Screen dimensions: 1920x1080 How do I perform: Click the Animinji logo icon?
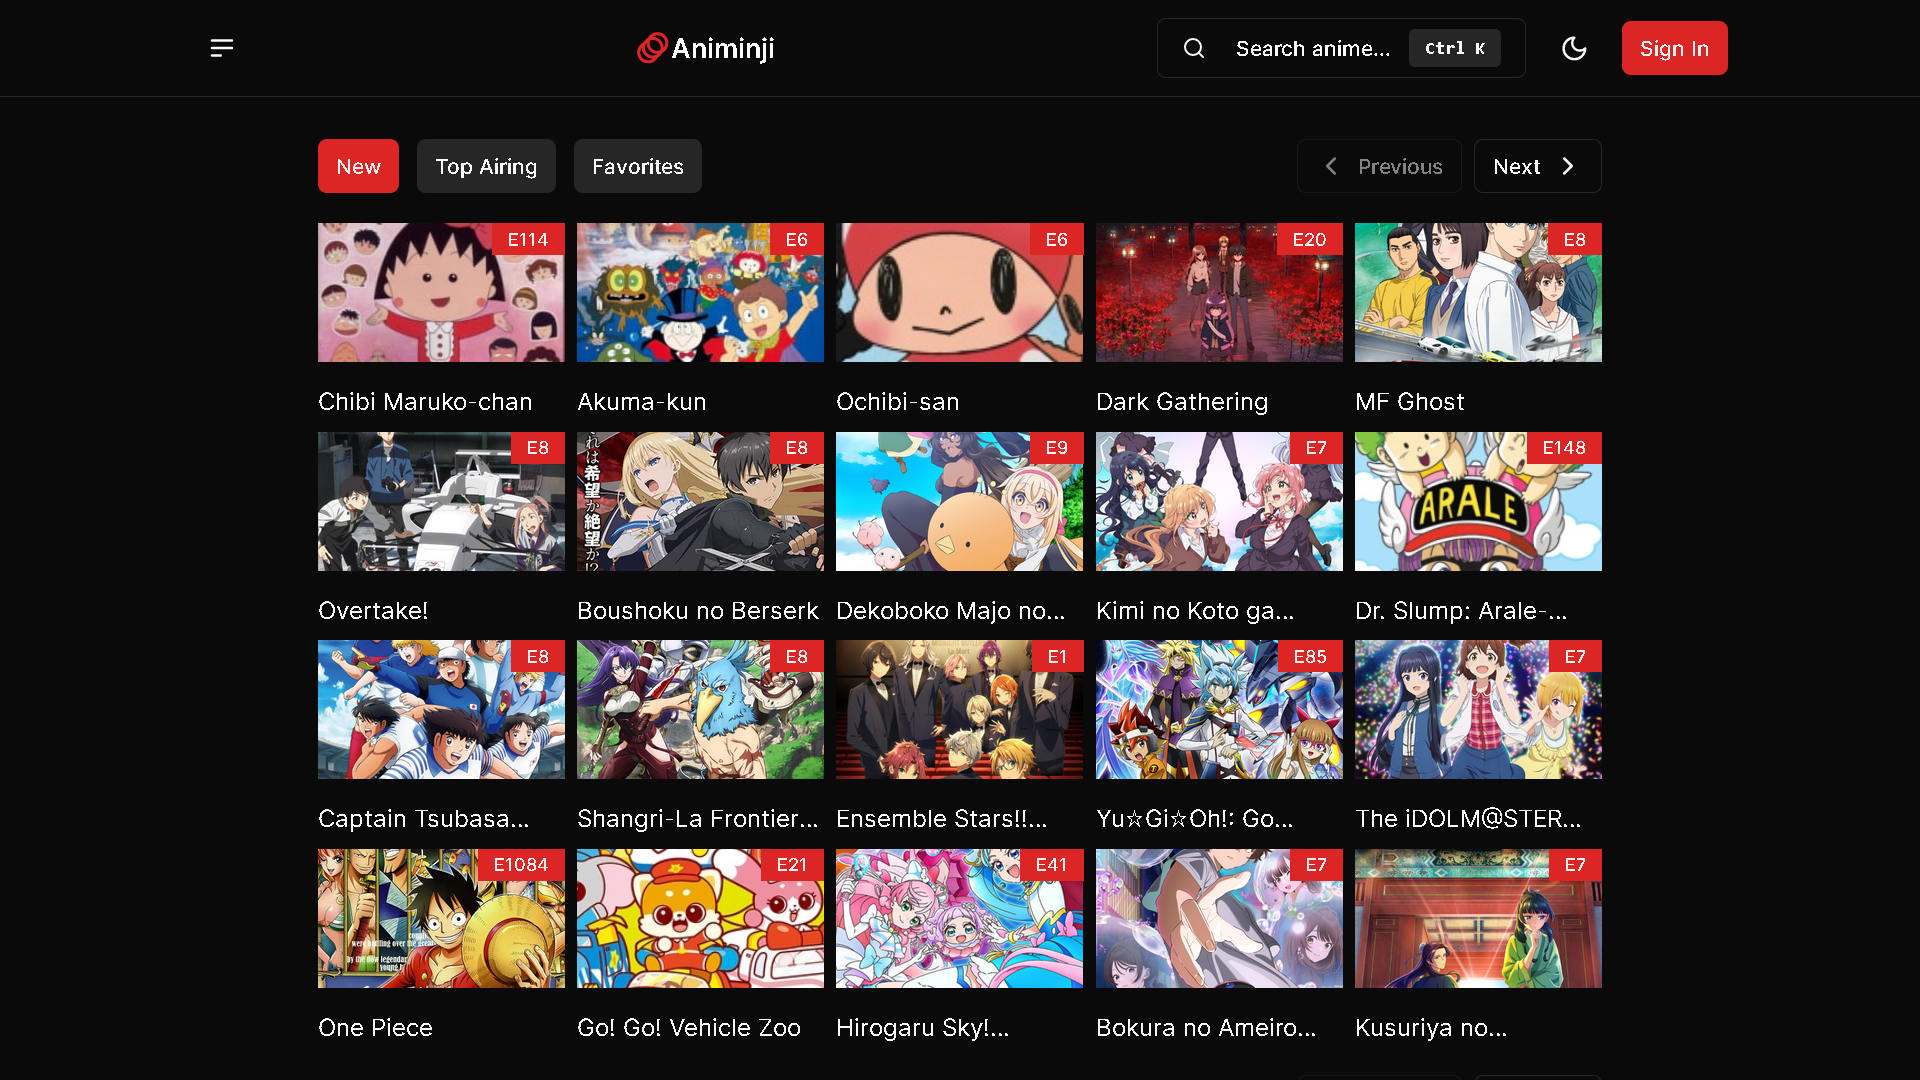[652, 48]
